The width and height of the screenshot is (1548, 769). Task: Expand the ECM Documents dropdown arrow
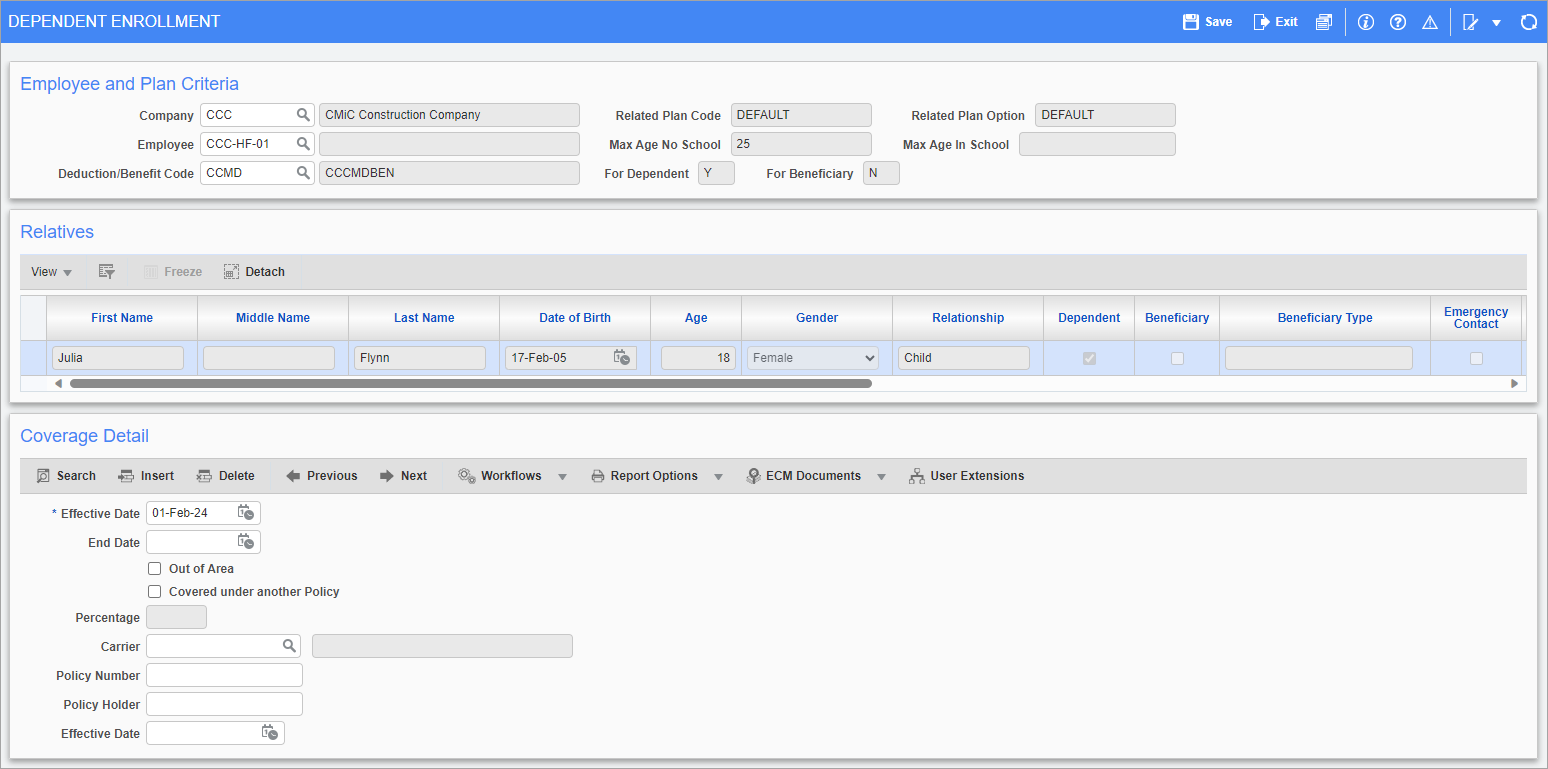[x=881, y=477]
